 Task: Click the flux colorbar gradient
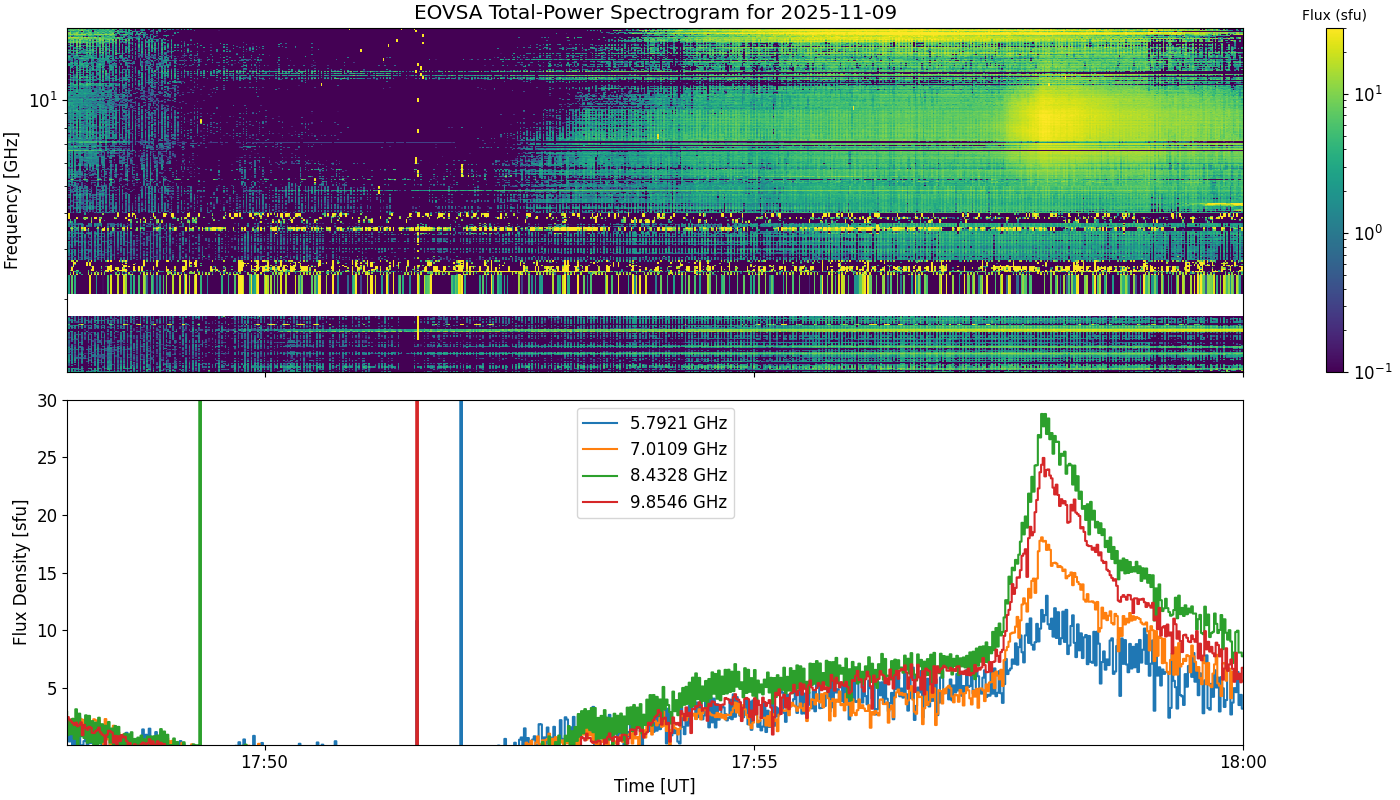pos(1335,200)
